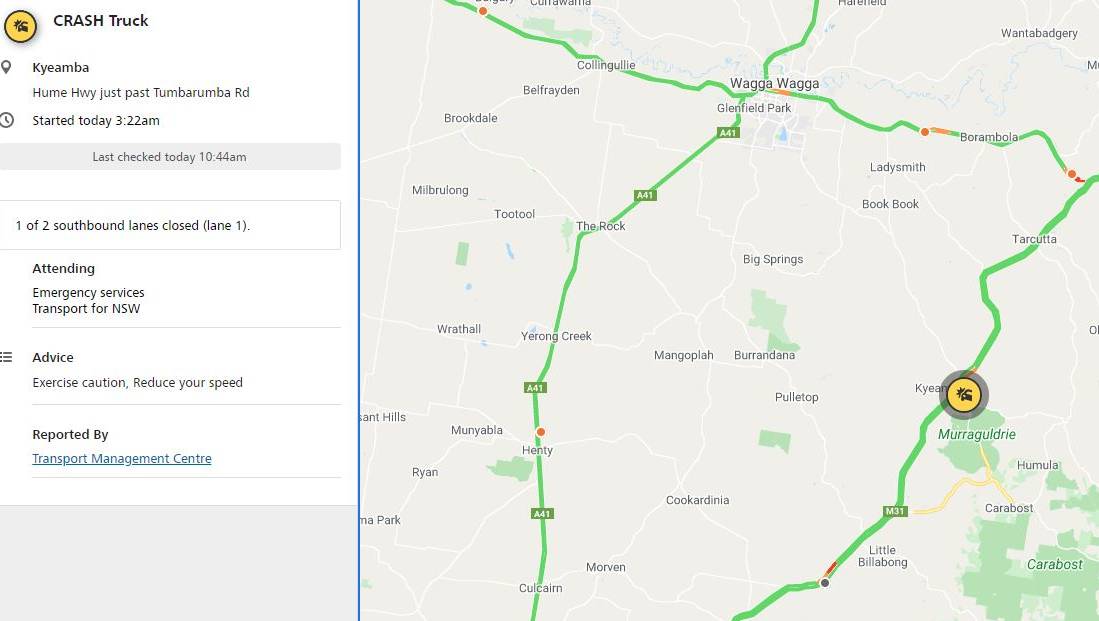Click the location pin icon next to Kyeamba

point(6,67)
